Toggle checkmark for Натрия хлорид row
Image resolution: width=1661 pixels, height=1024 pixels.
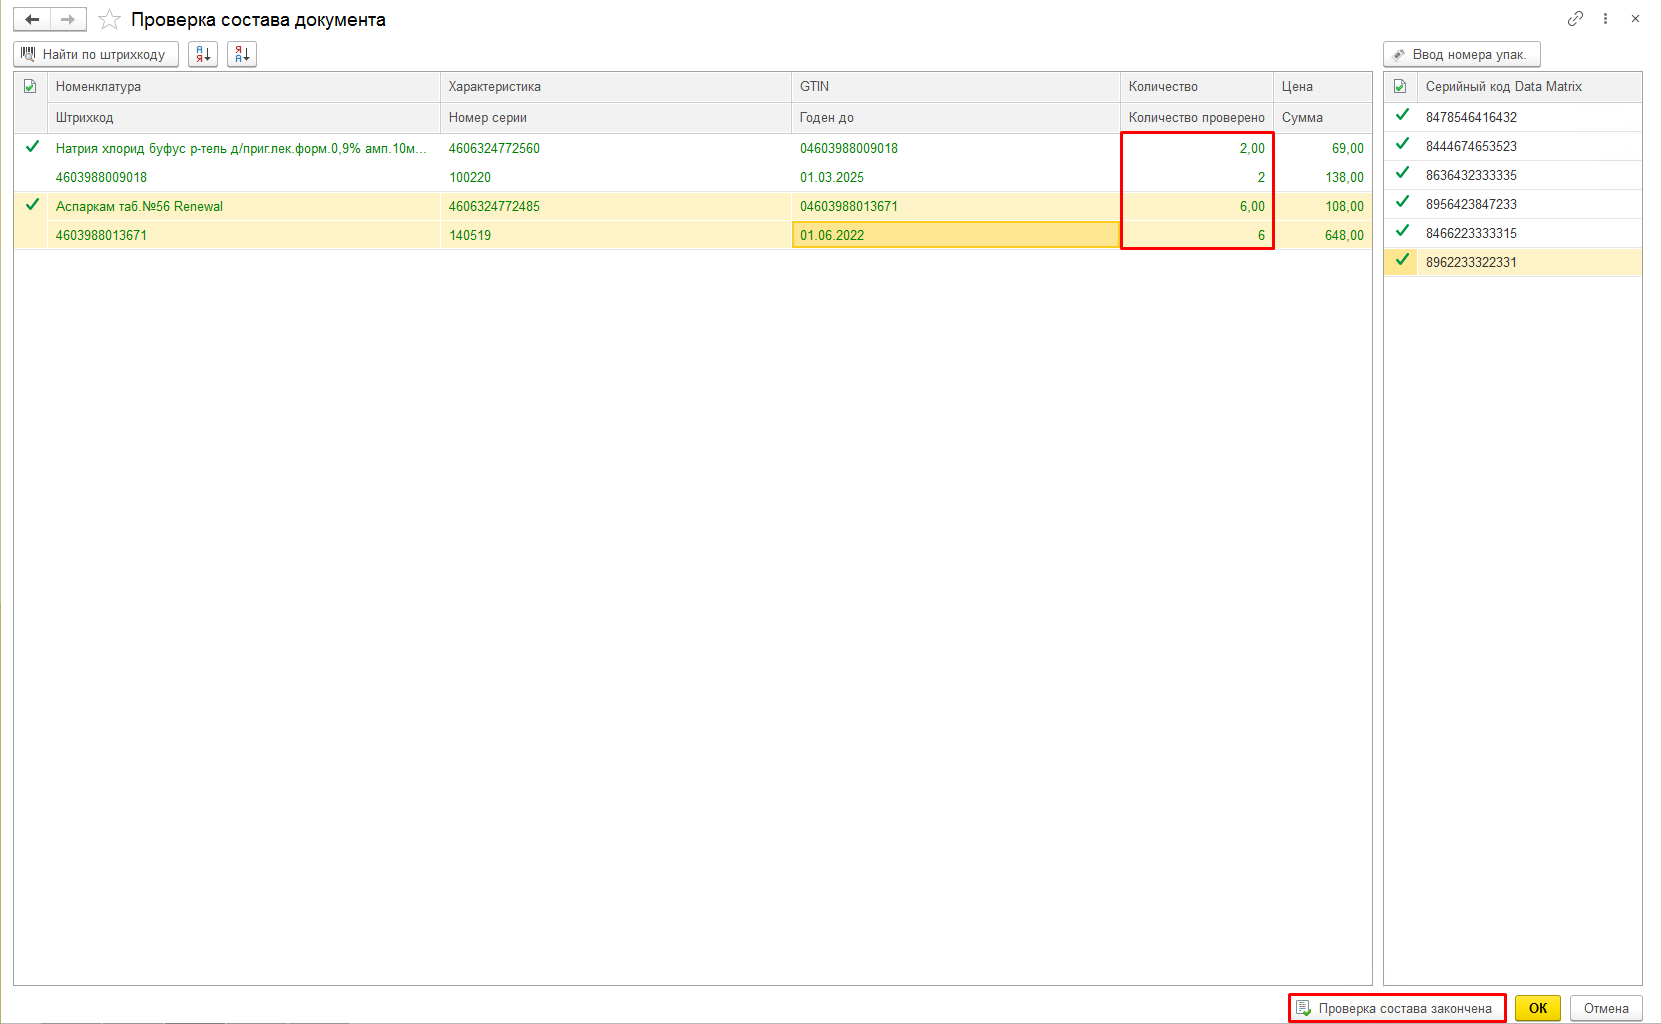(32, 147)
